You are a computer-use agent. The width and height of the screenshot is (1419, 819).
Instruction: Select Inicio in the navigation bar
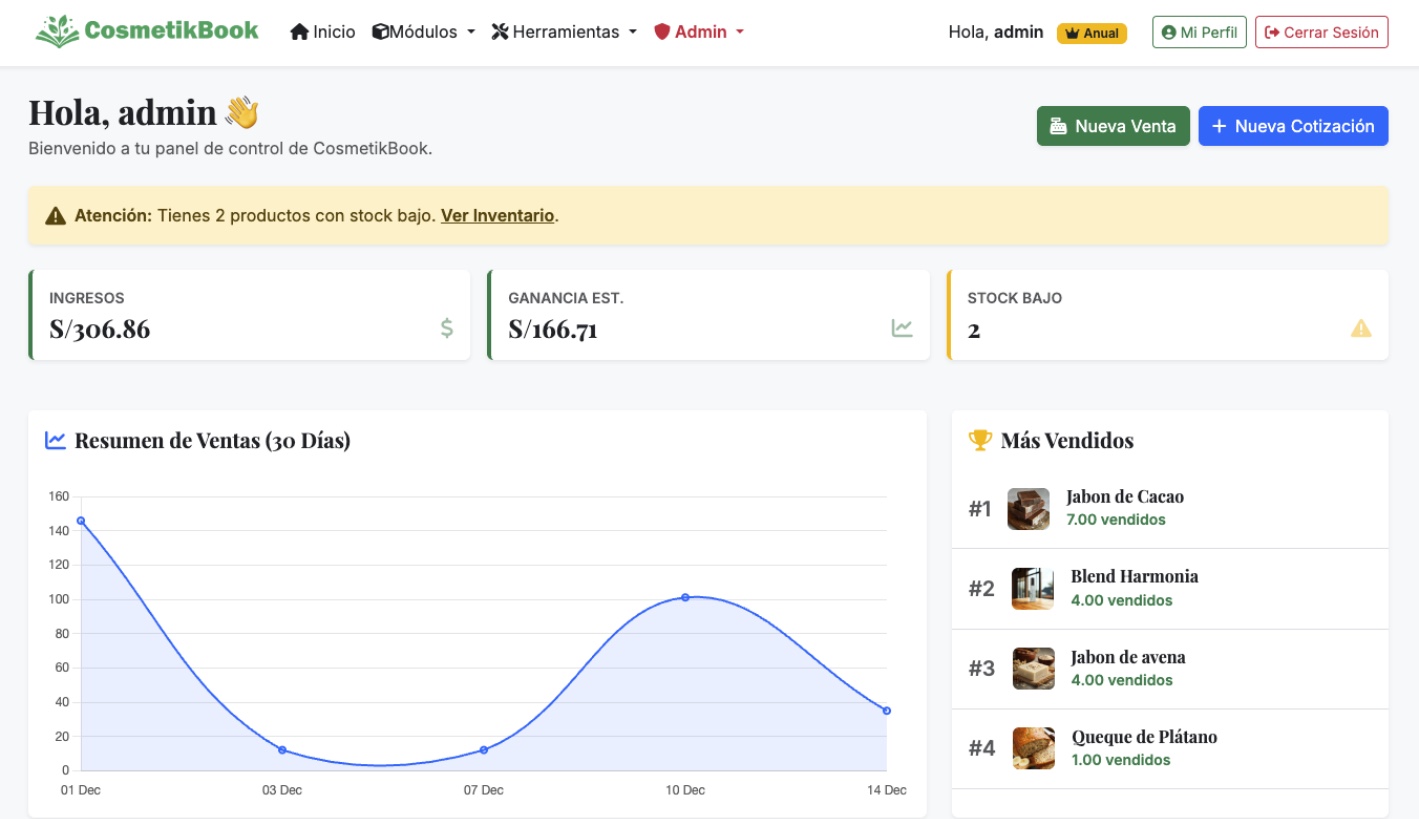coord(328,31)
